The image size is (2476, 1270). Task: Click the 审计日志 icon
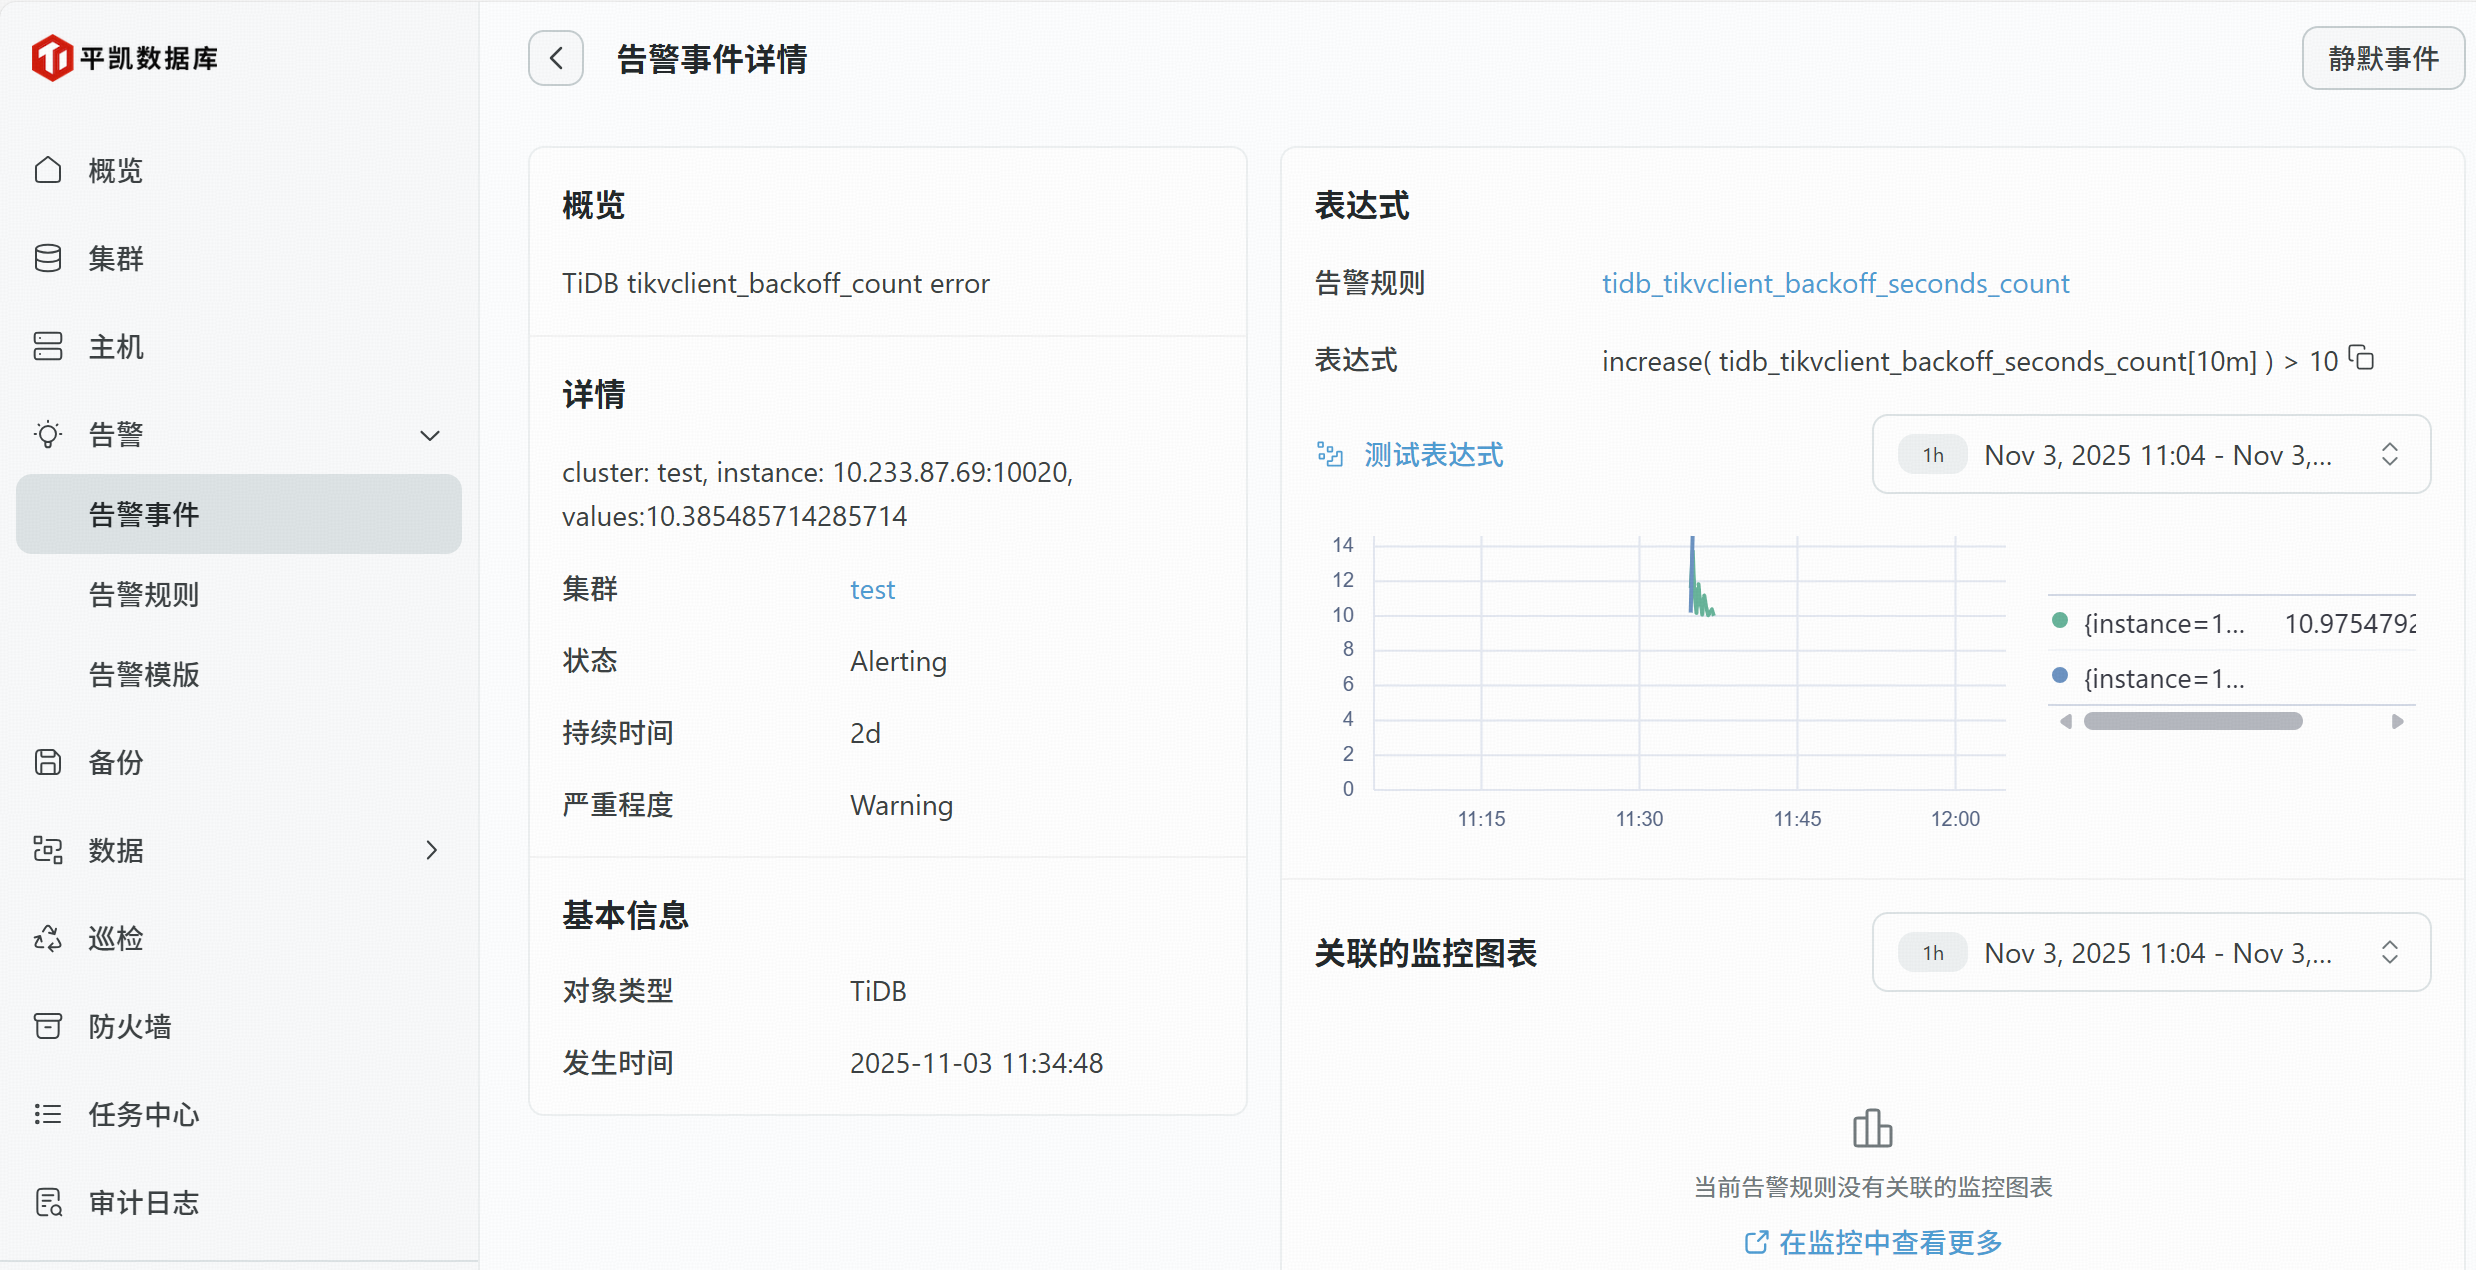[x=48, y=1202]
